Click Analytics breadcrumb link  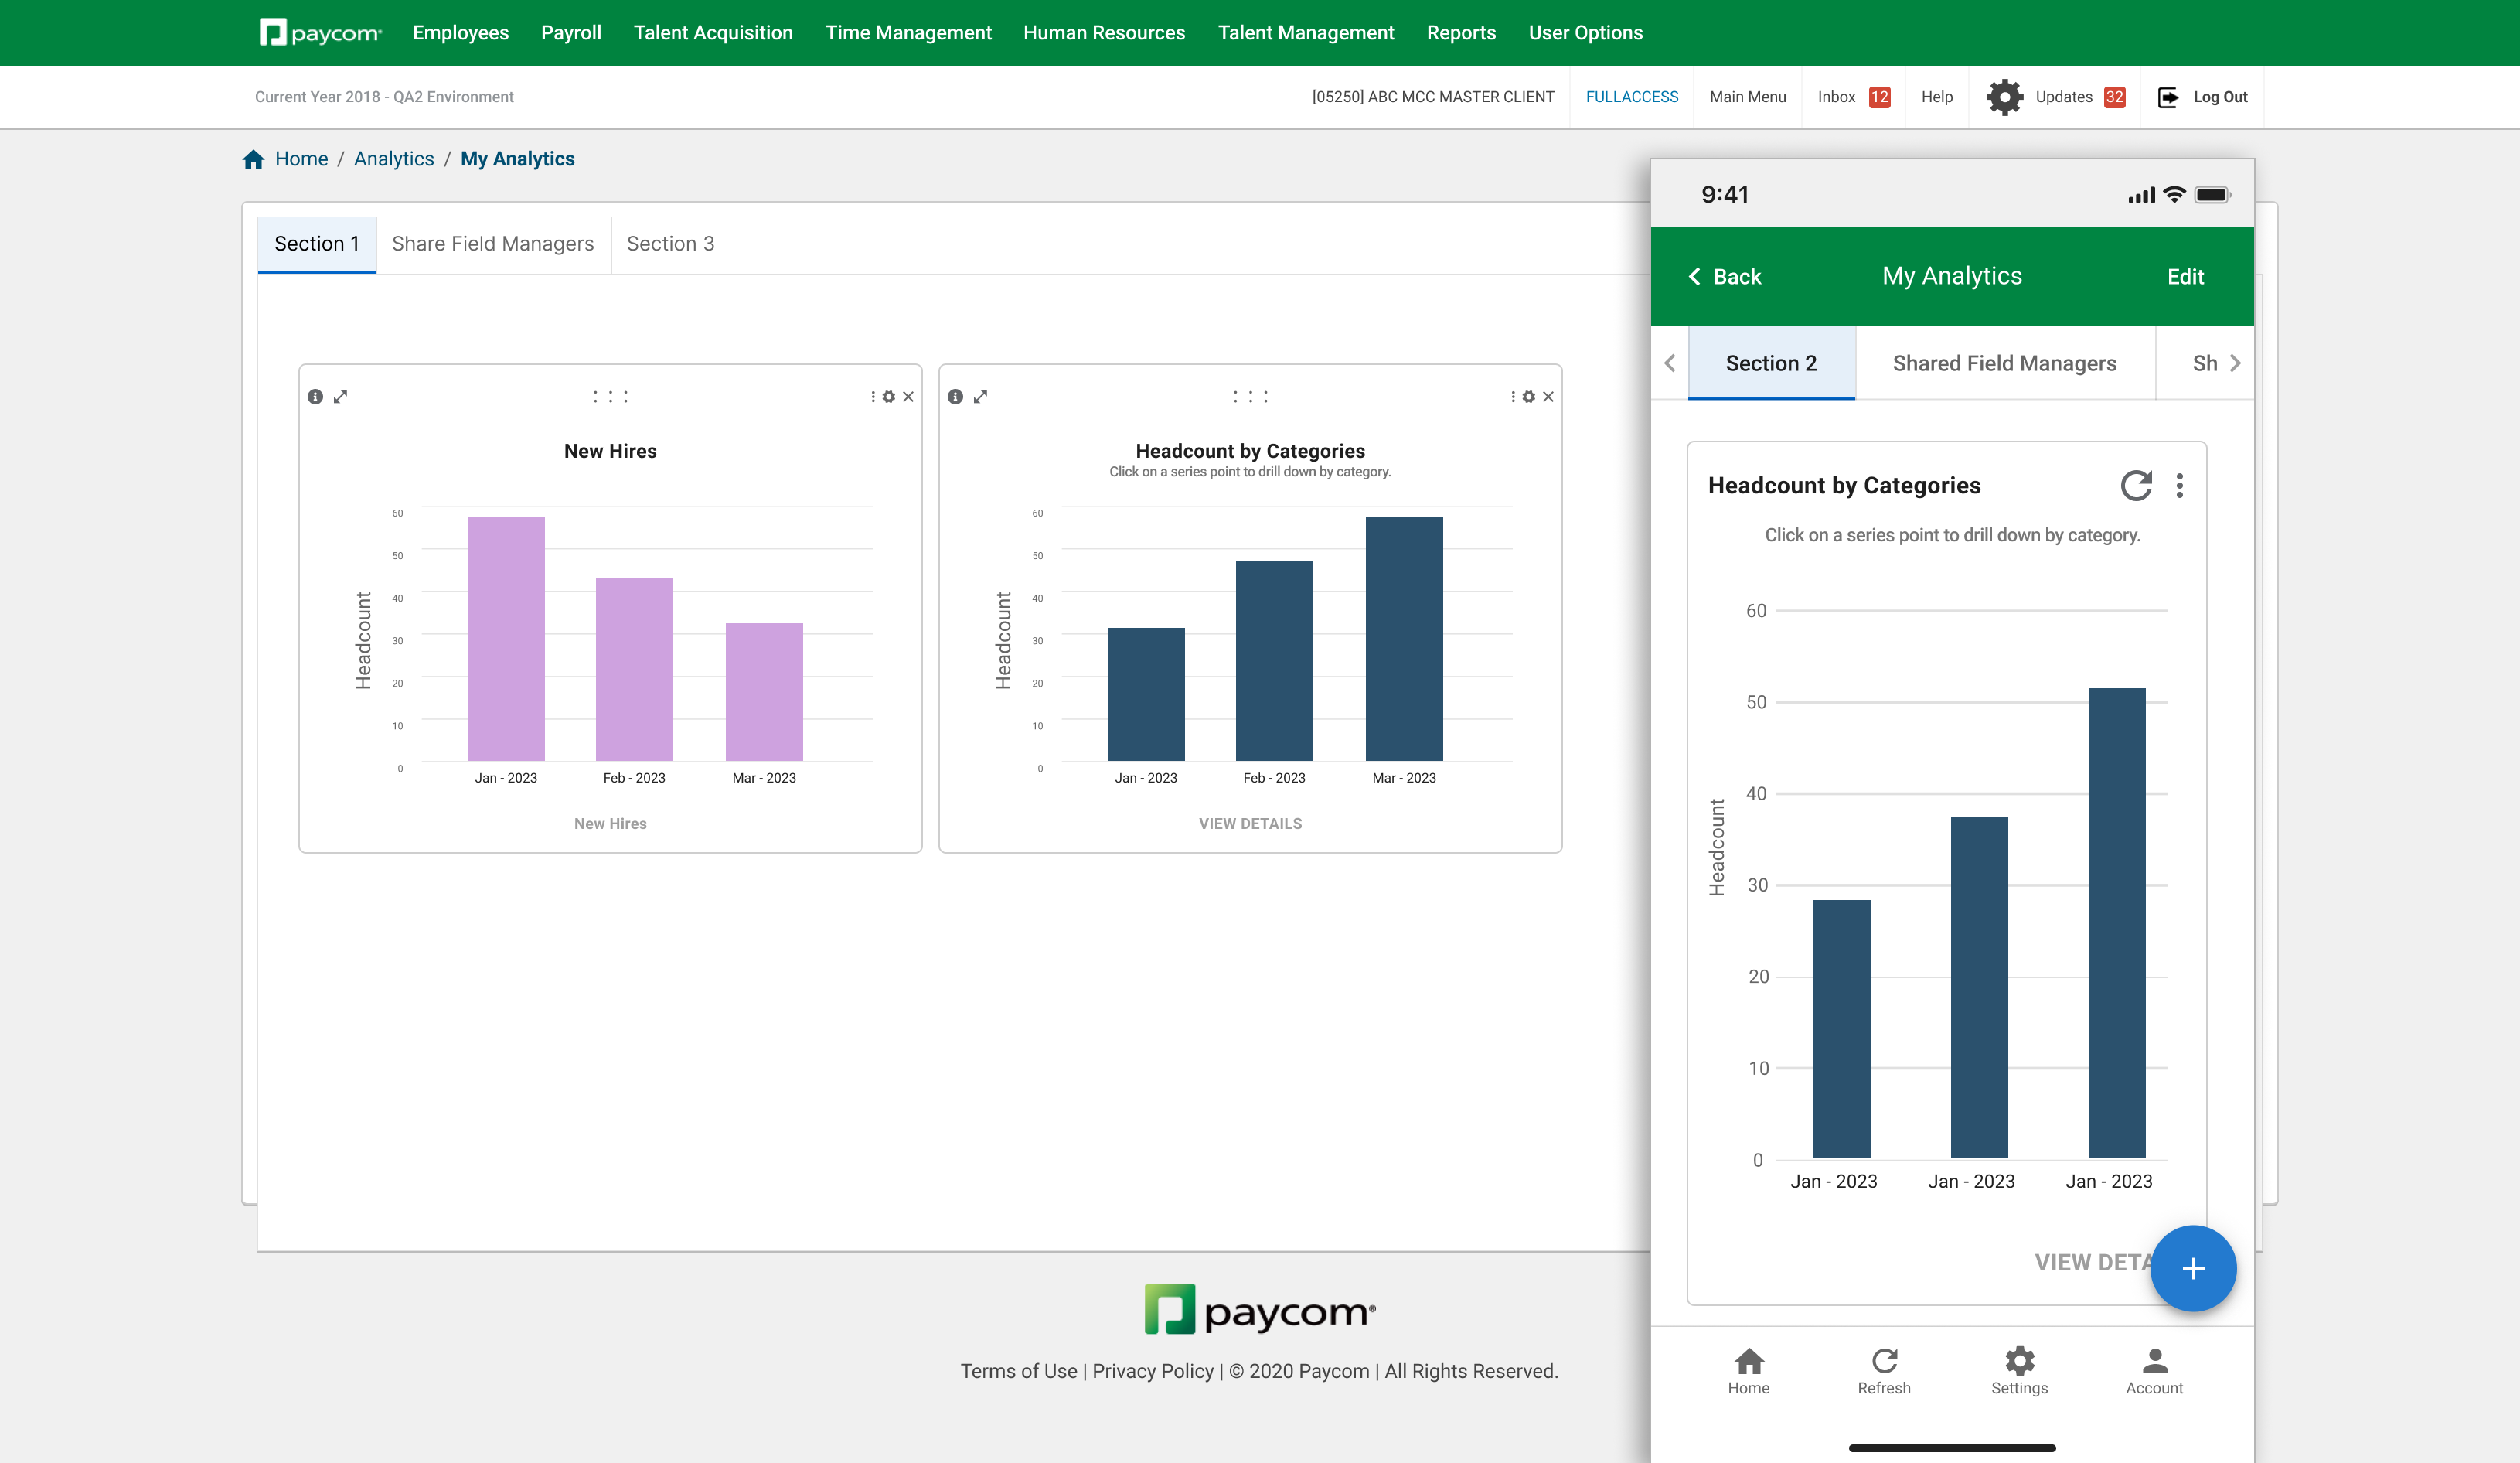tap(393, 159)
